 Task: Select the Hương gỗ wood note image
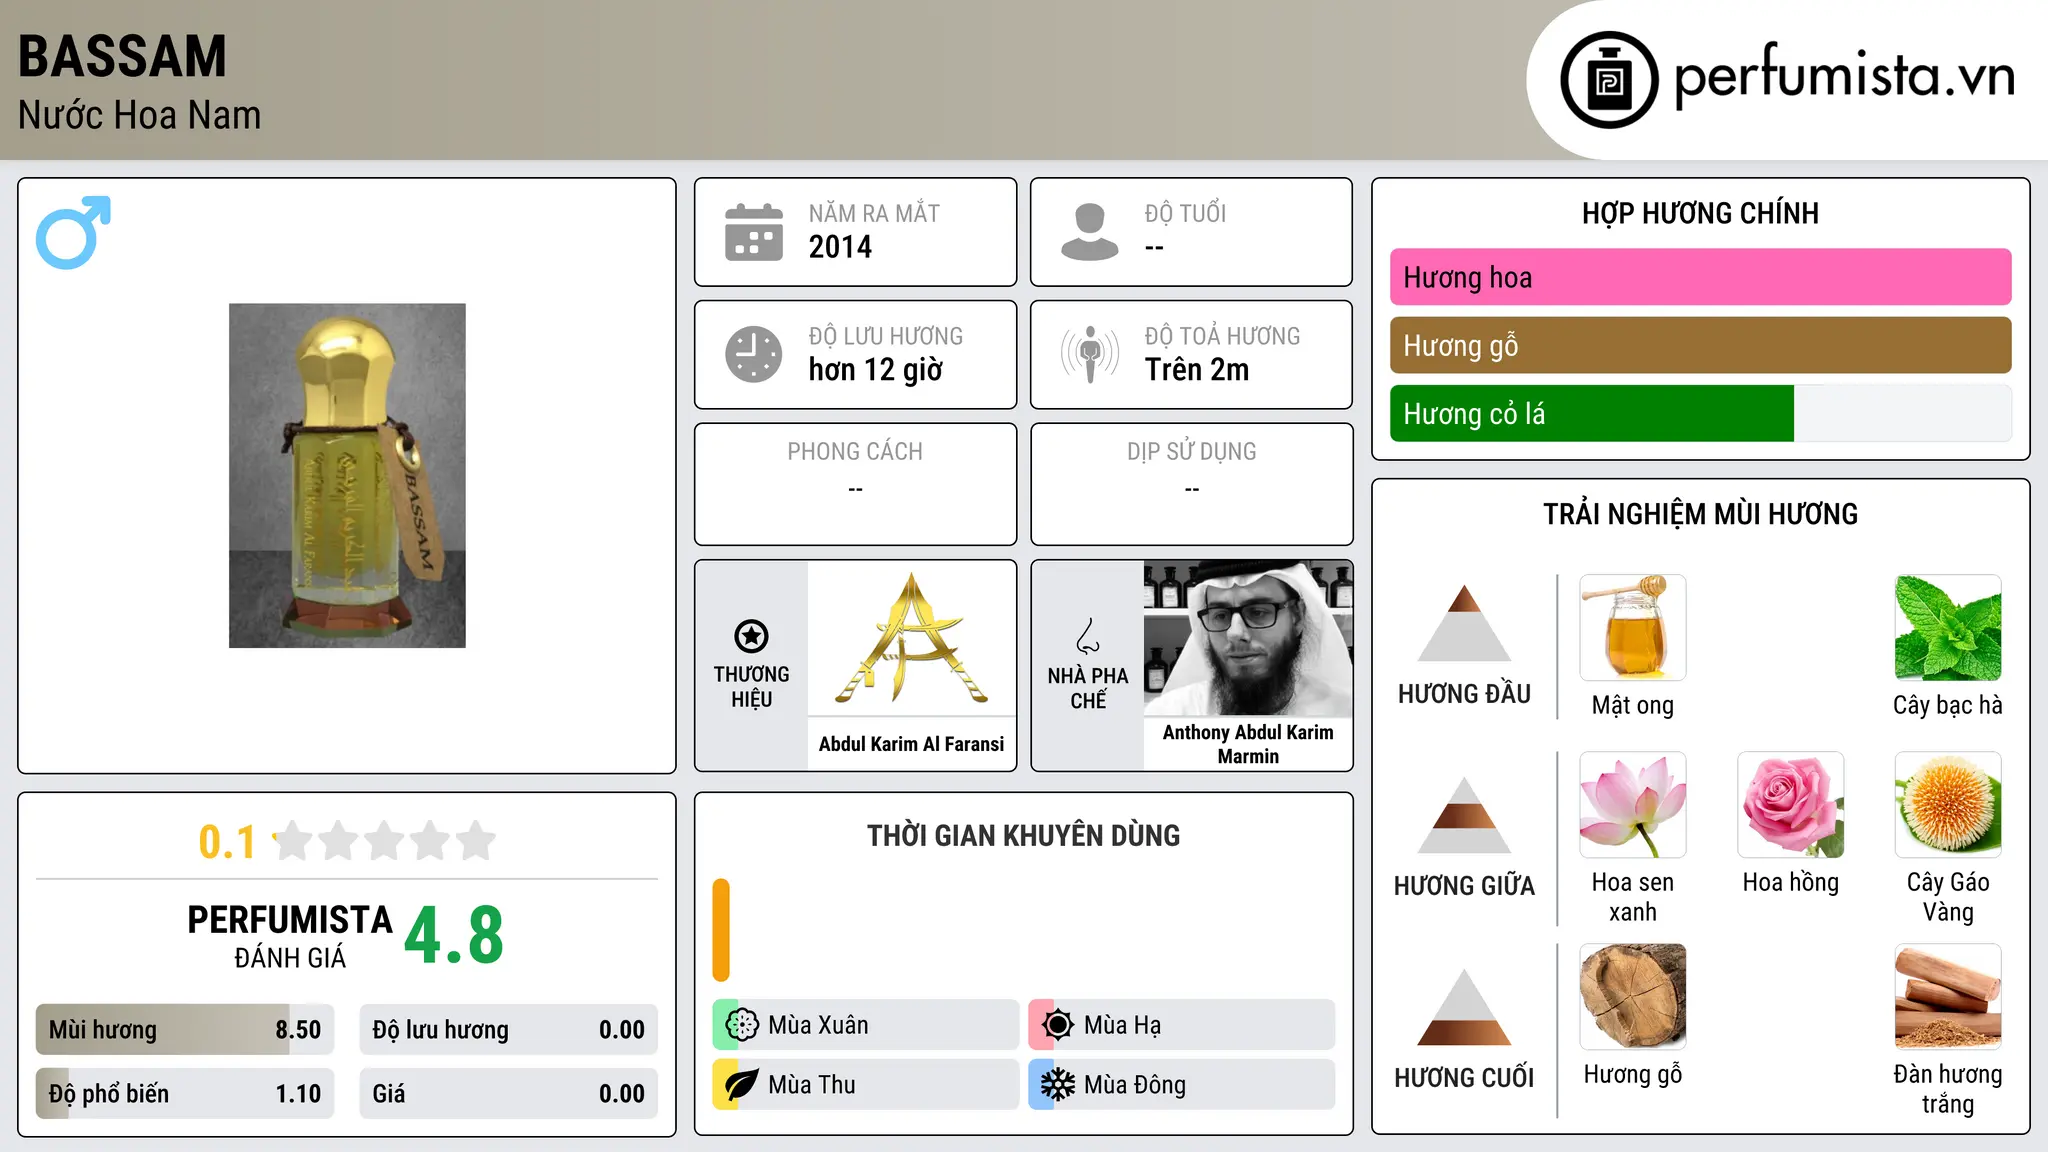click(1633, 997)
